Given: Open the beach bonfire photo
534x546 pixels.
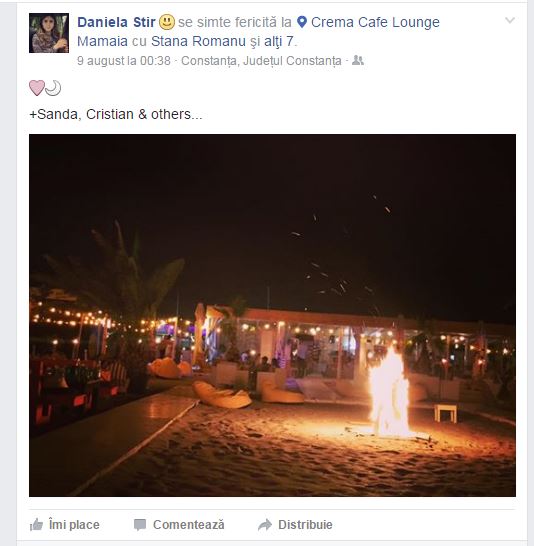Looking at the screenshot, I should click(x=272, y=315).
